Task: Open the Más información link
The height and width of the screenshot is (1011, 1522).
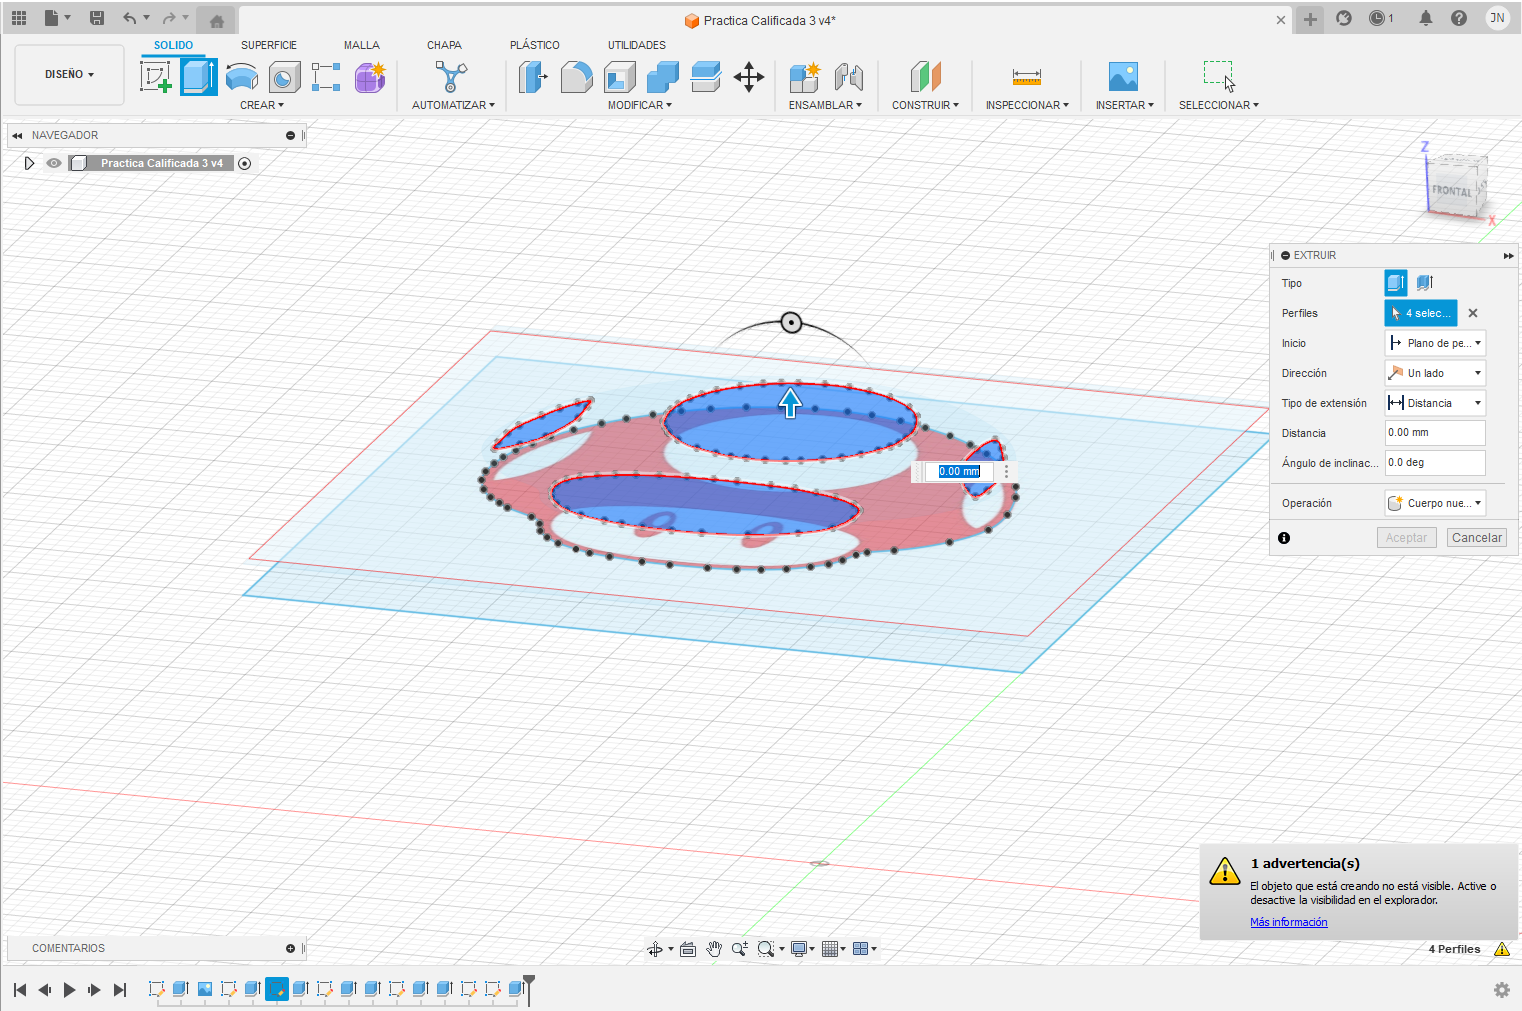Action: [x=1289, y=922]
